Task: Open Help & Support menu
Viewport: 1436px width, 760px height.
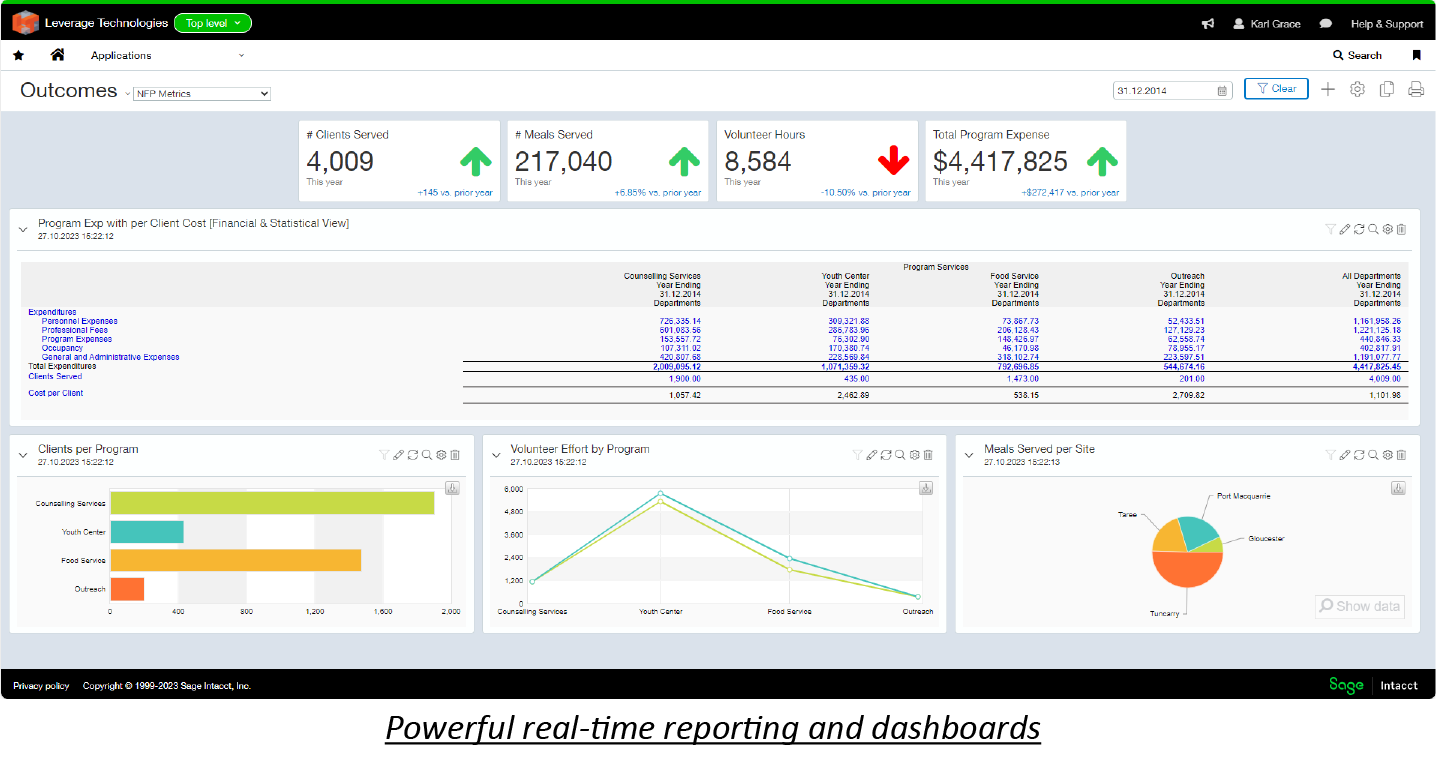Action: click(1386, 24)
